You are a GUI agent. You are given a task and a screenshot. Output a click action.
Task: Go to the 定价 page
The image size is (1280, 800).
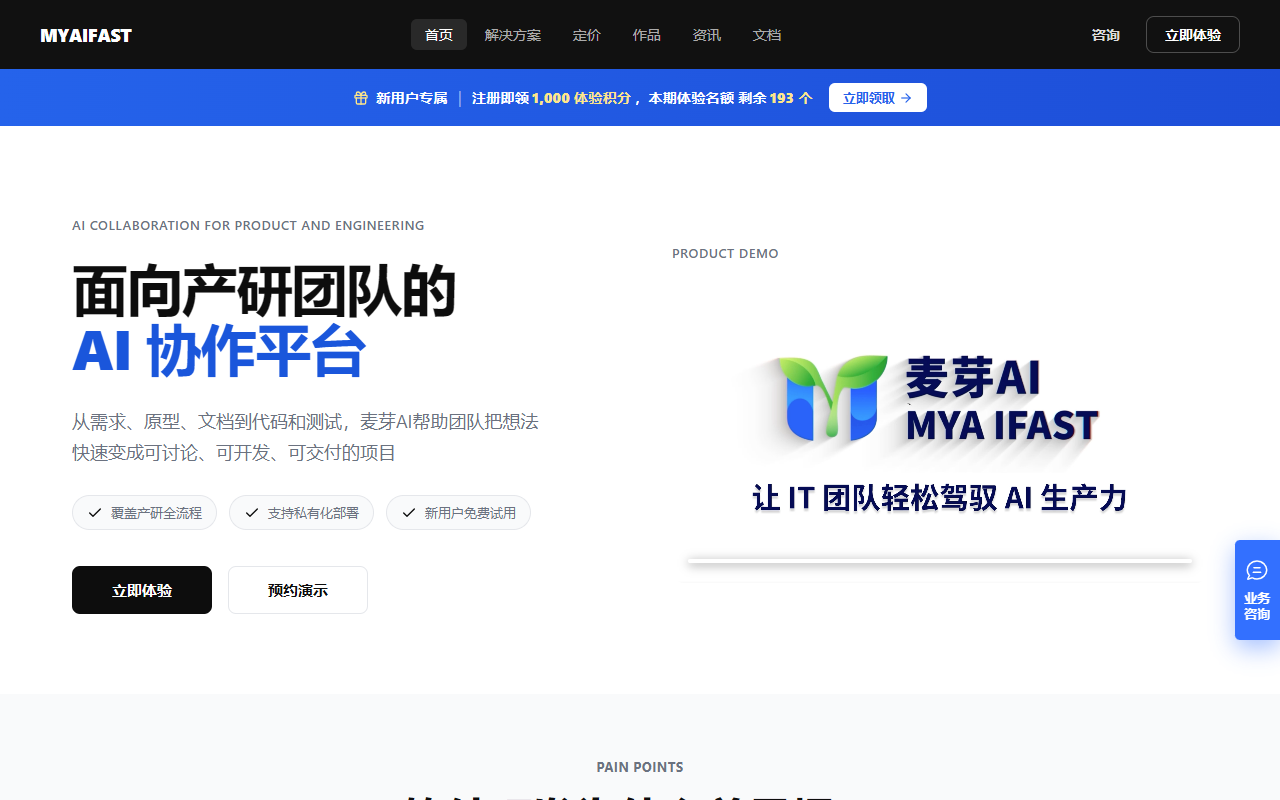[x=587, y=35]
